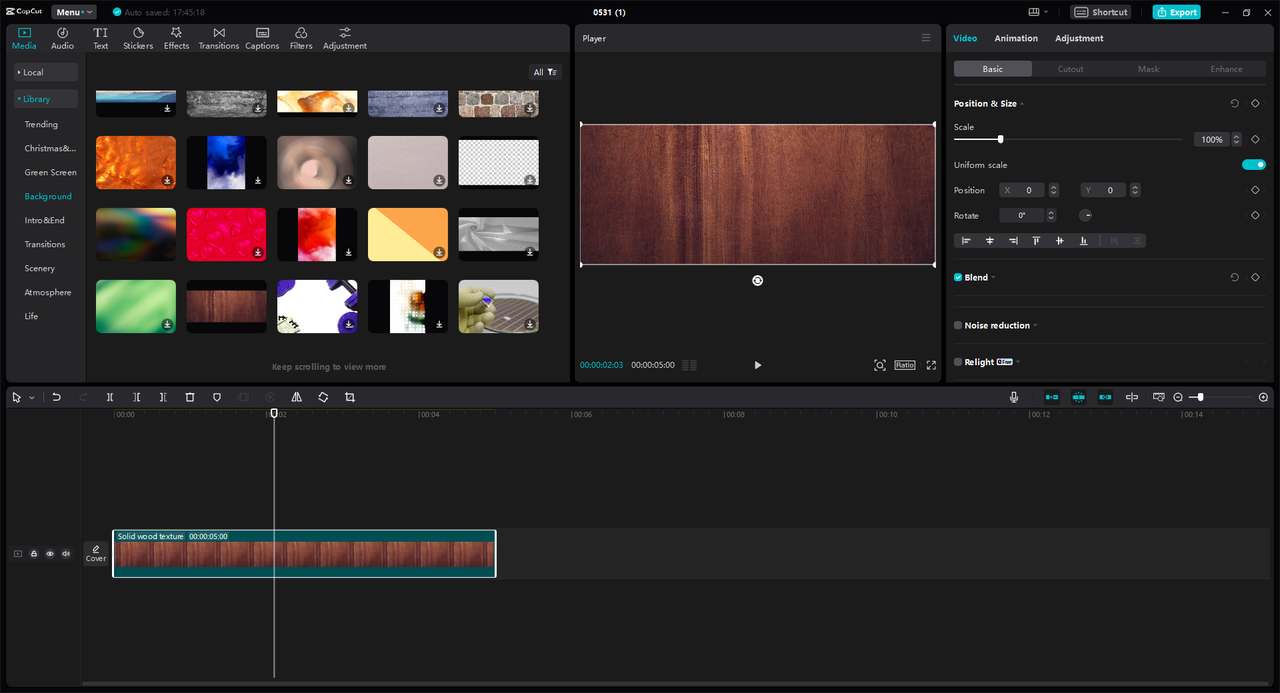The height and width of the screenshot is (693, 1280).
Task: Zoom in the timeline with plus icon
Action: point(1263,397)
